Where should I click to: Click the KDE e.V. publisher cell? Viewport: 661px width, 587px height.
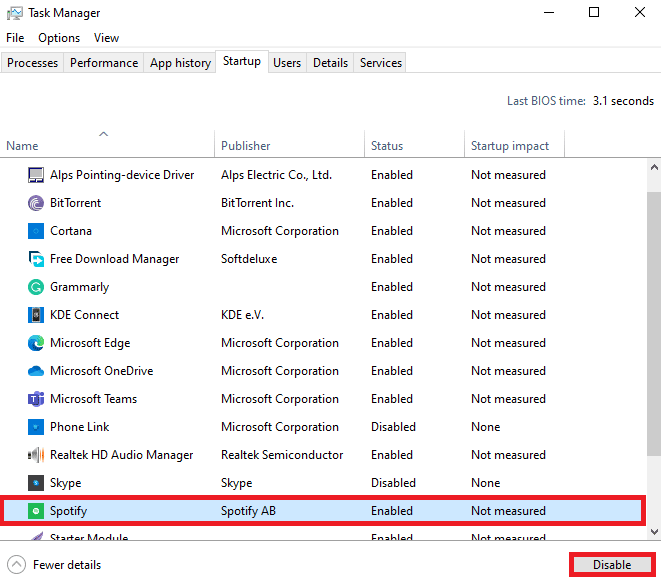click(242, 315)
